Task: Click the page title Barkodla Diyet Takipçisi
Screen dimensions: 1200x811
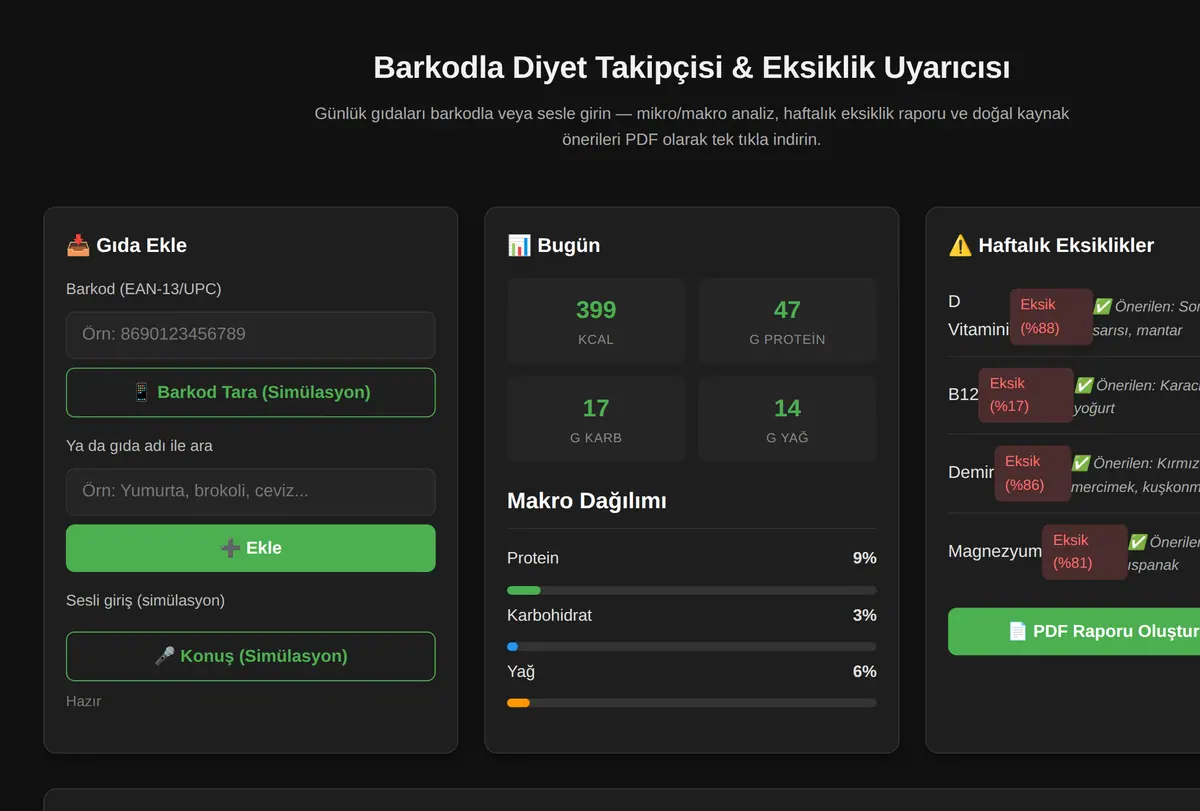Action: [x=691, y=68]
